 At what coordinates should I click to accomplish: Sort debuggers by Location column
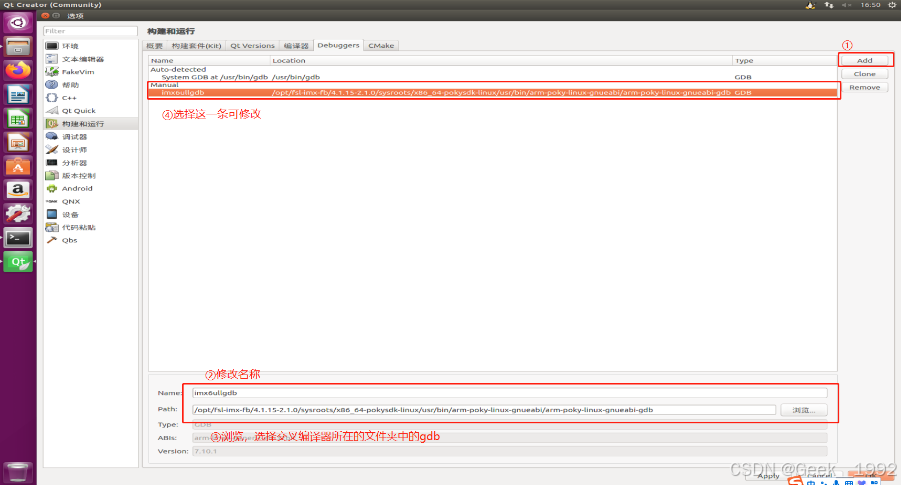501,60
